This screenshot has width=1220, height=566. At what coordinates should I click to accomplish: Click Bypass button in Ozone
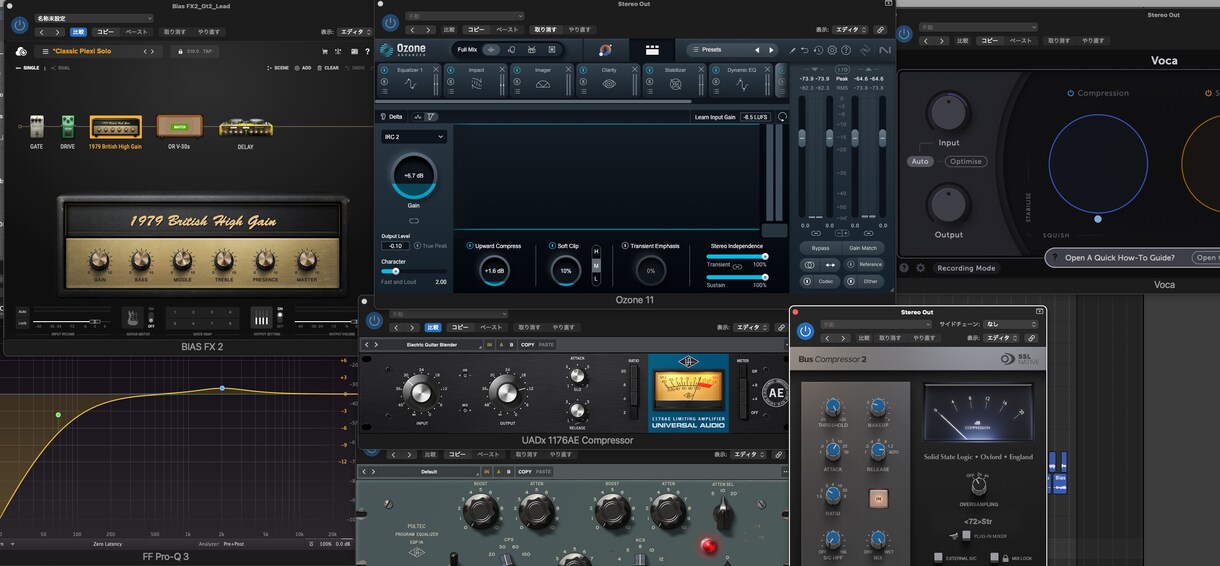(820, 247)
